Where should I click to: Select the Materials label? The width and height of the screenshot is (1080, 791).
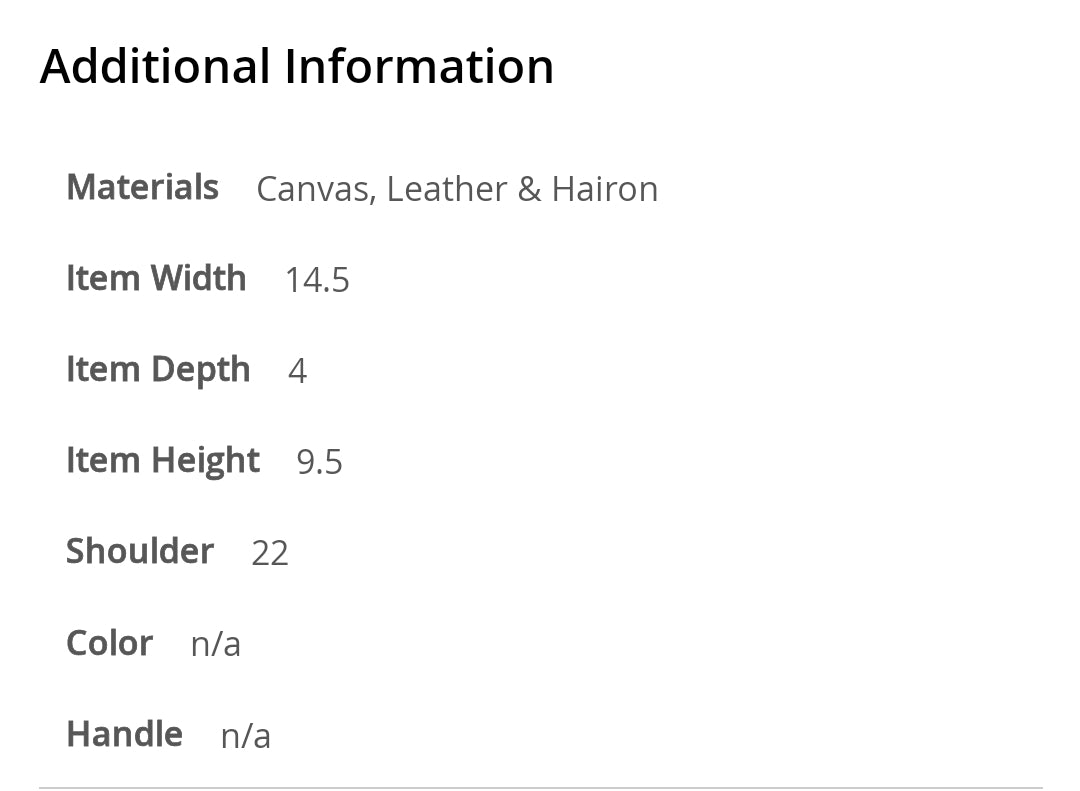click(142, 188)
